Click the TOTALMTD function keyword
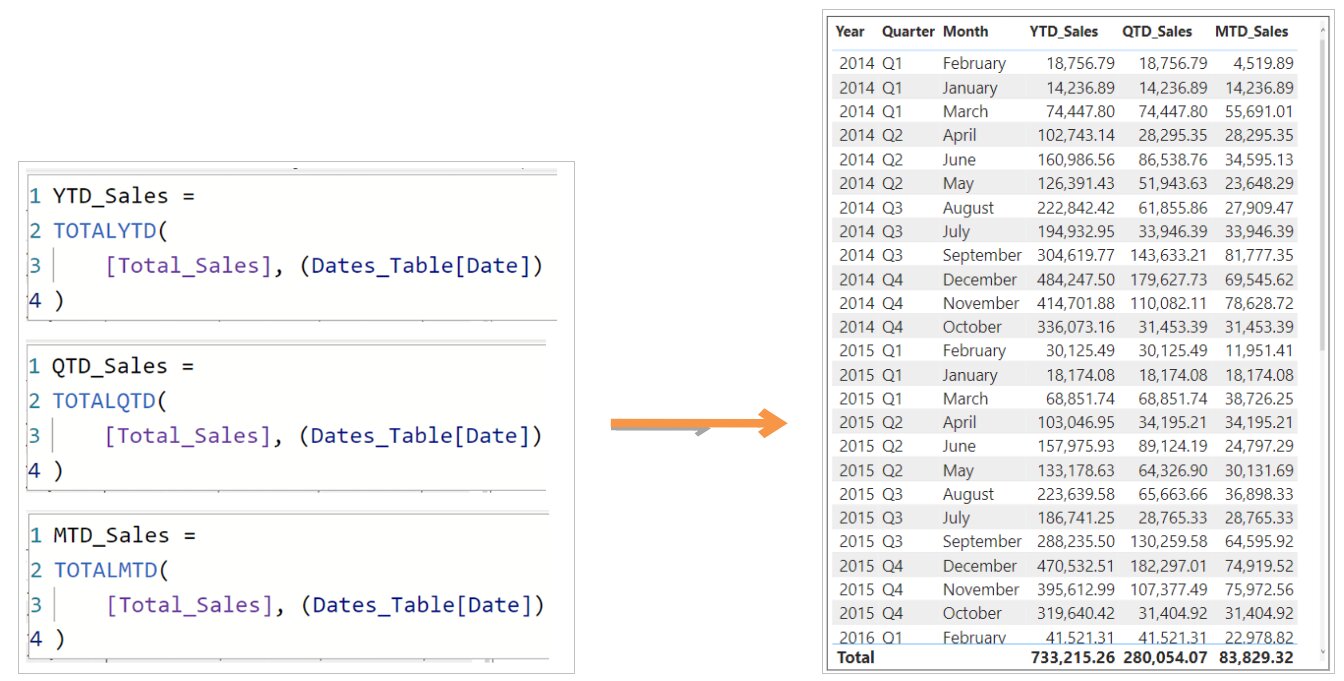Image resolution: width=1344 pixels, height=681 pixels. pos(105,570)
